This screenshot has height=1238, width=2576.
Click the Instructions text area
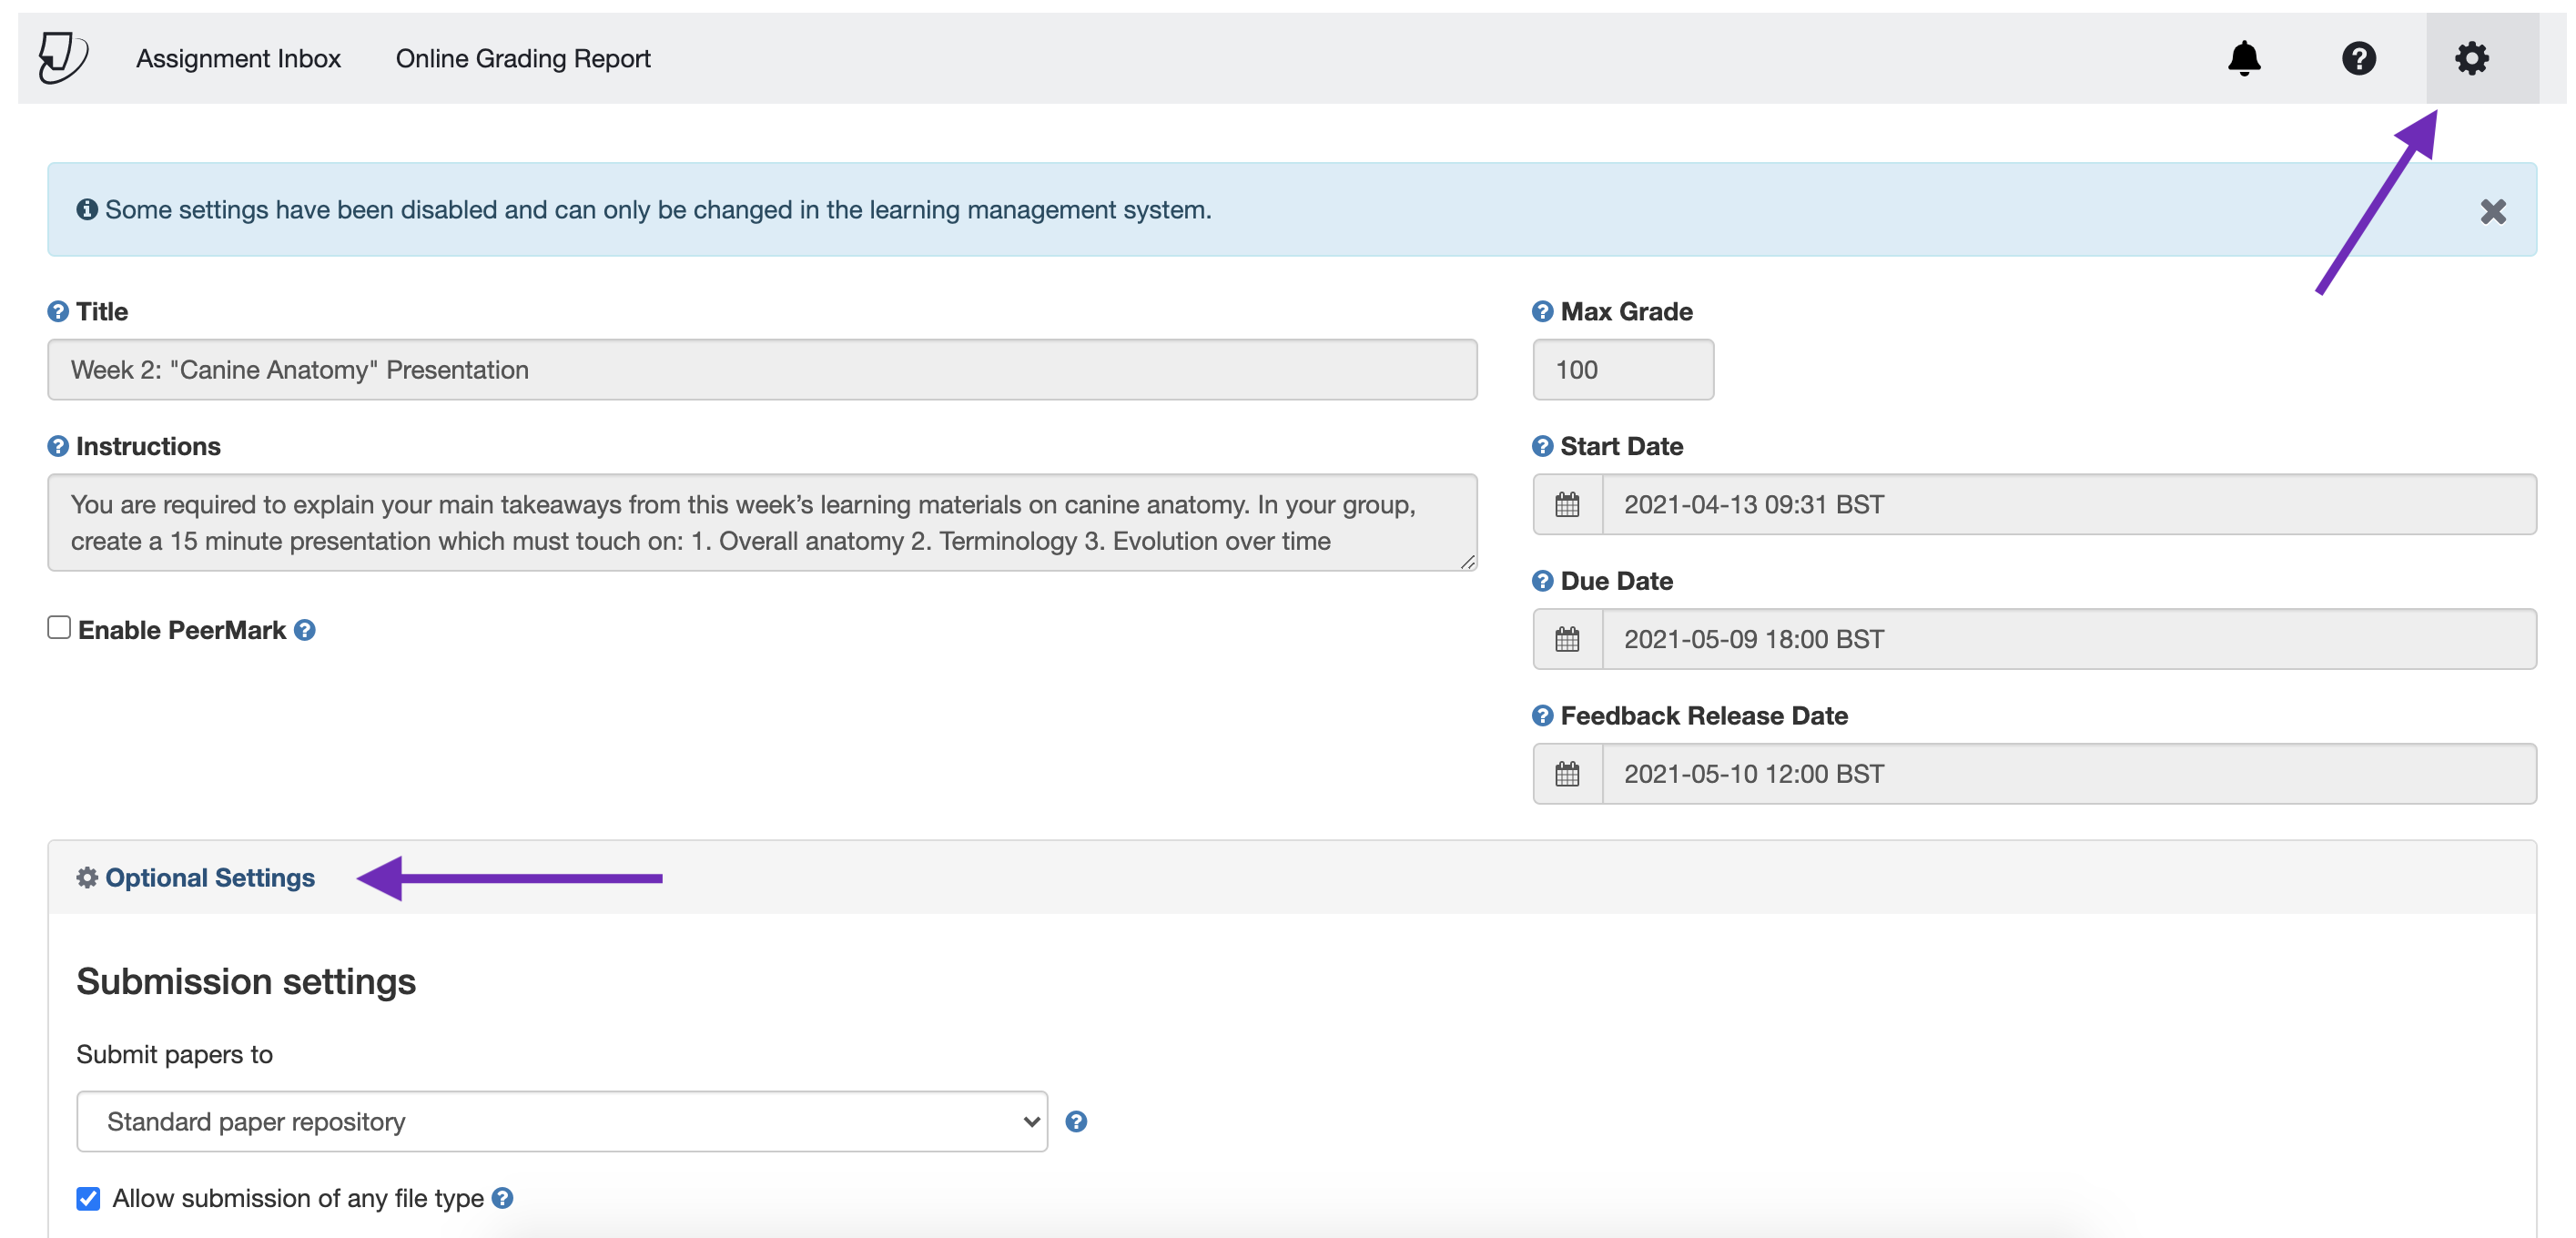click(x=762, y=522)
